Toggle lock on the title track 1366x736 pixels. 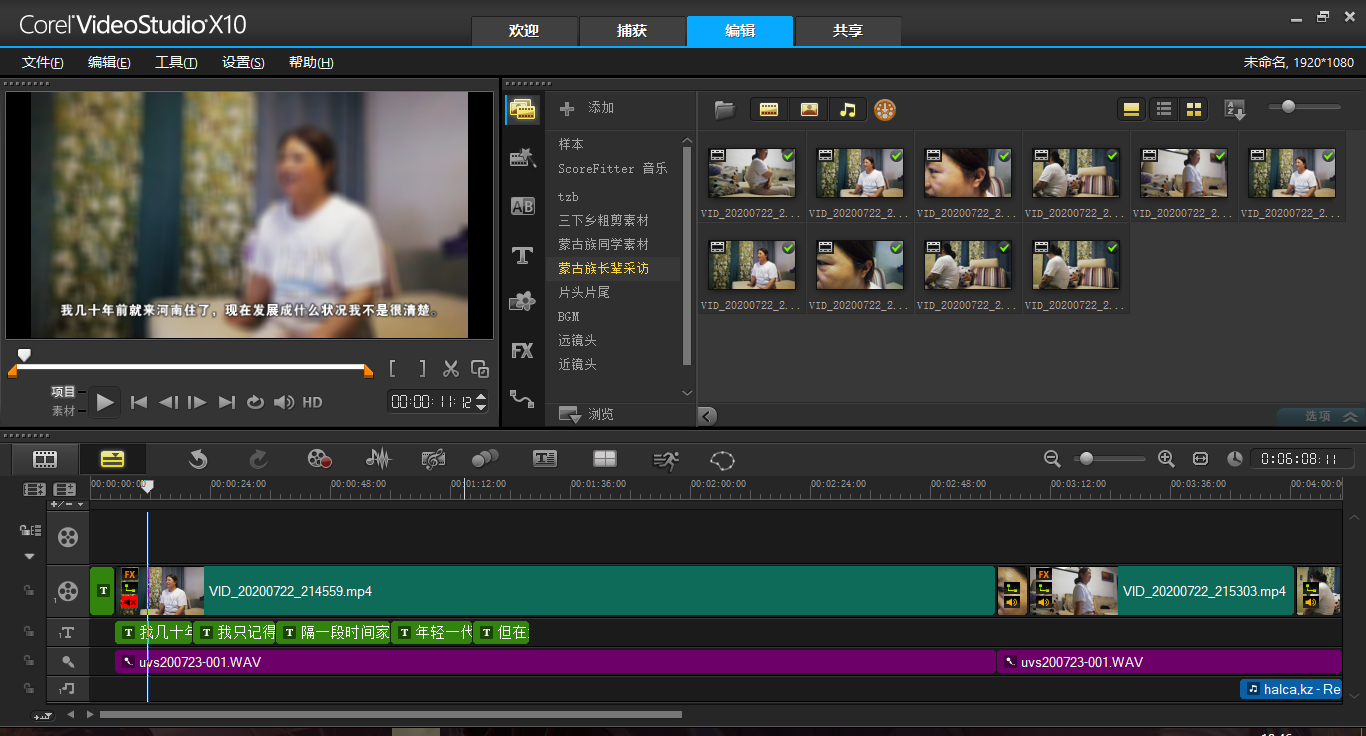29,632
